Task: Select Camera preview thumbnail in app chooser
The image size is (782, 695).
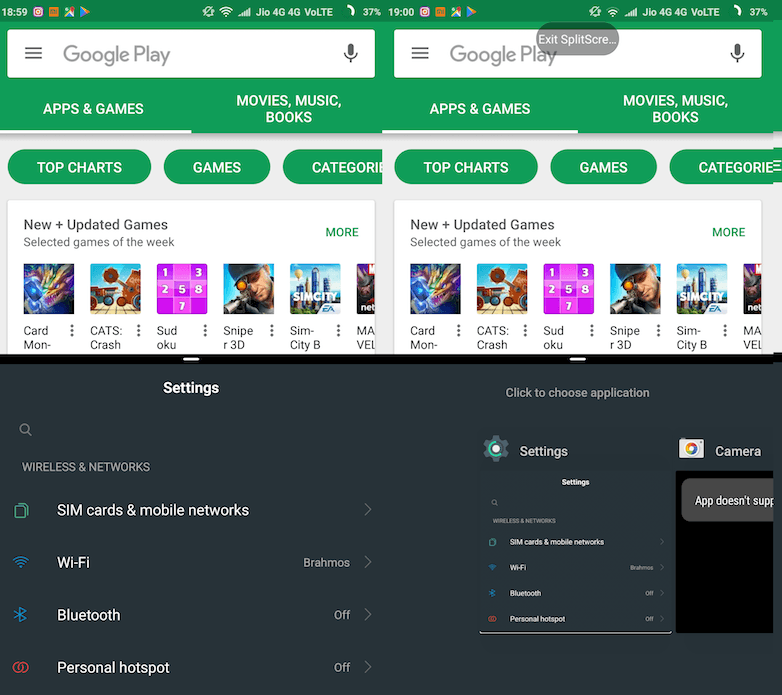Action: click(x=725, y=552)
